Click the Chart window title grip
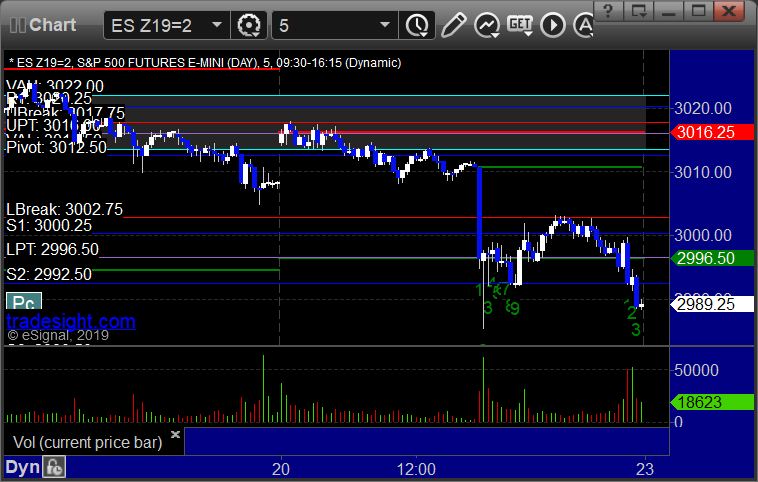Image resolution: width=758 pixels, height=482 pixels. click(x=17, y=25)
